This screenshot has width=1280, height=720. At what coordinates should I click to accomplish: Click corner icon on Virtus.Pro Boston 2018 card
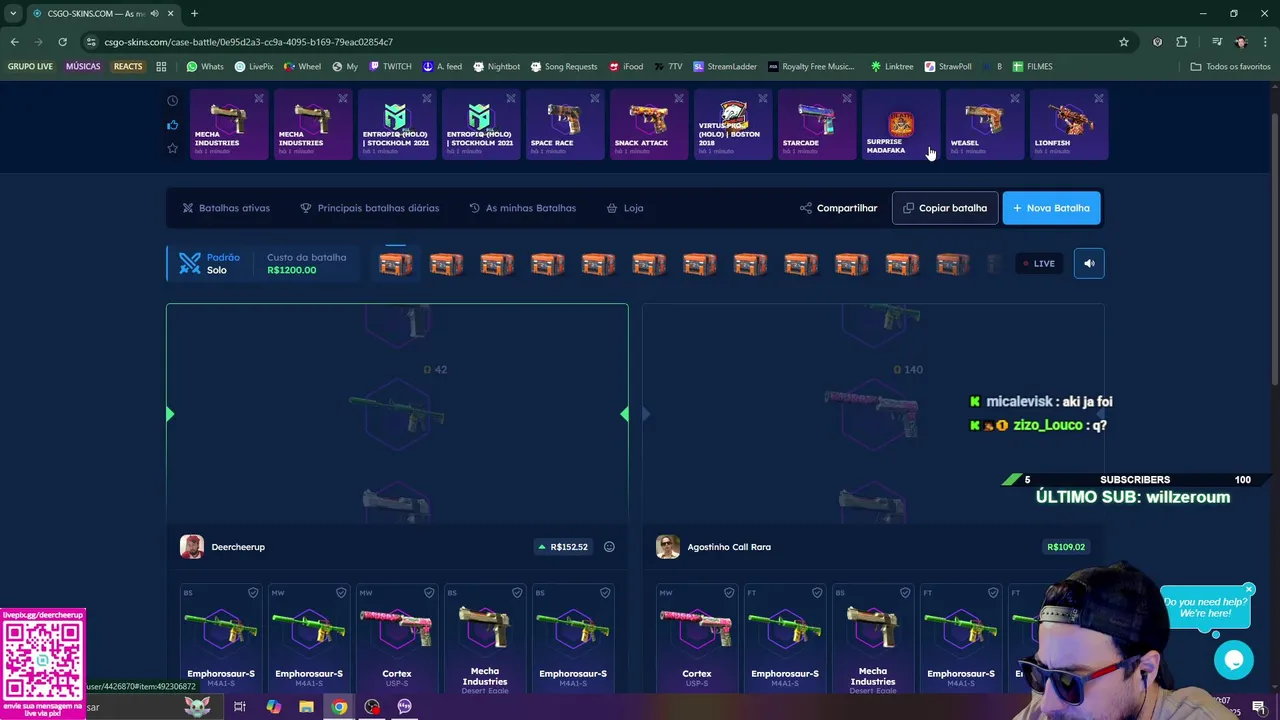pyautogui.click(x=763, y=98)
